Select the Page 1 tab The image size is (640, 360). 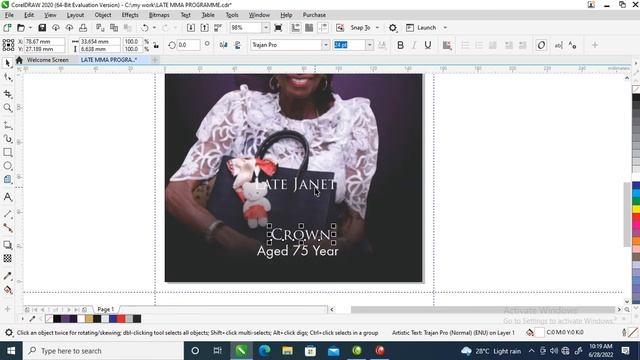tap(105, 309)
